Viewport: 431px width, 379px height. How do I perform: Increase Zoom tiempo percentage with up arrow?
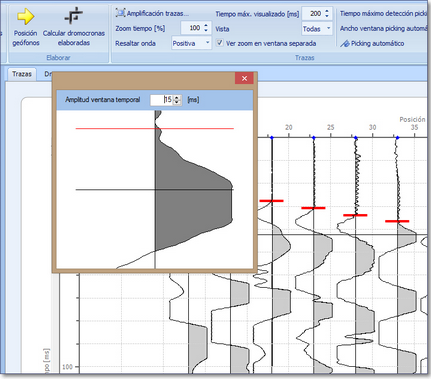206,25
